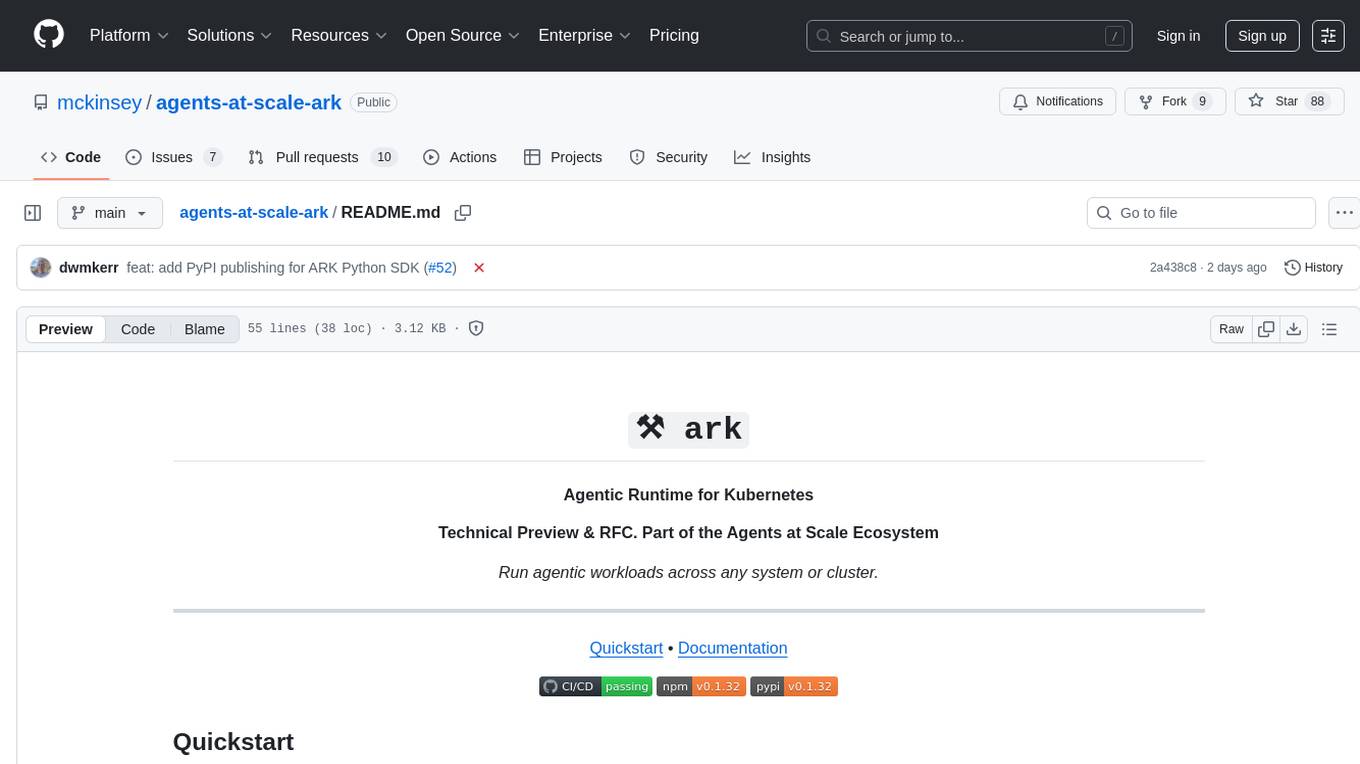Go to agents-at-scale-ark breadcrumb folder

(x=254, y=212)
